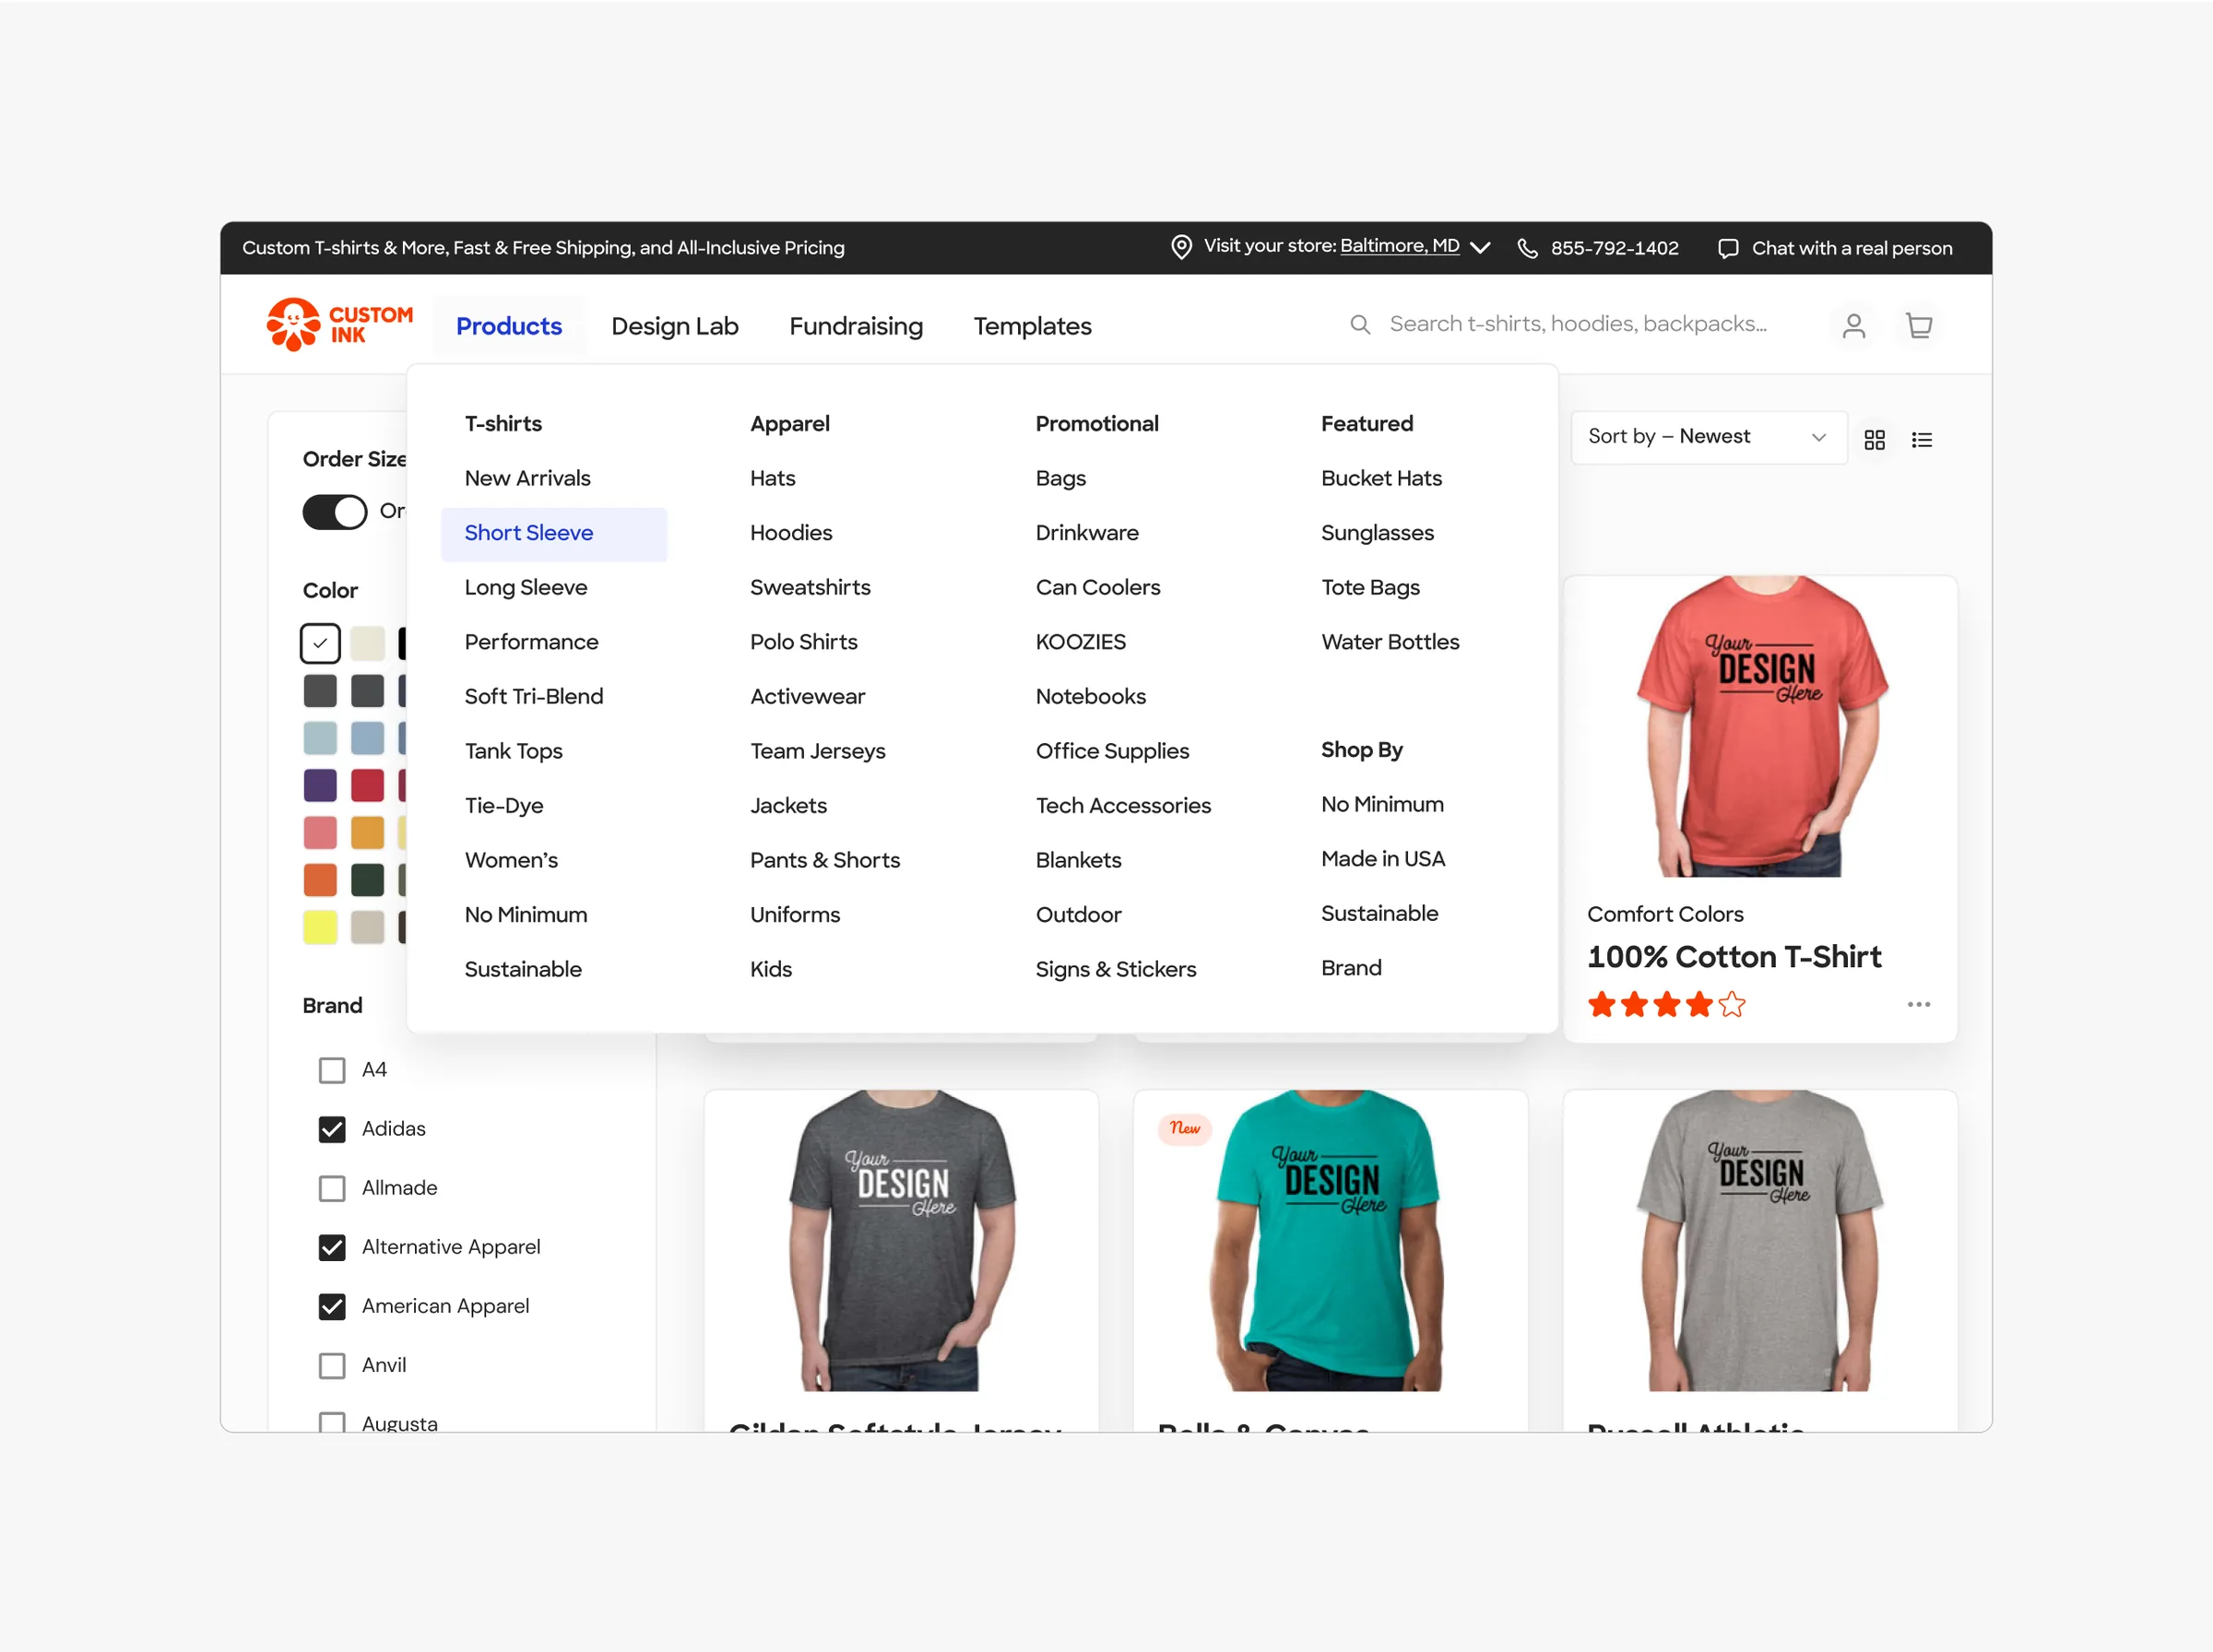2213x1652 pixels.
Task: Click the store location pin icon
Action: click(1181, 247)
